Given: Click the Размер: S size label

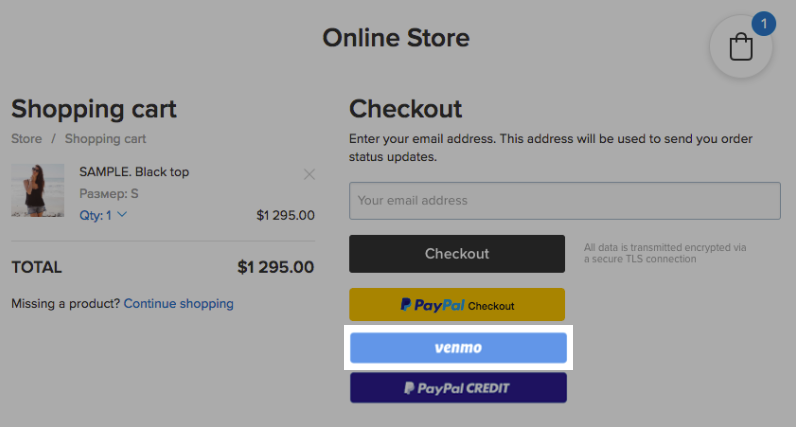Looking at the screenshot, I should 109,193.
